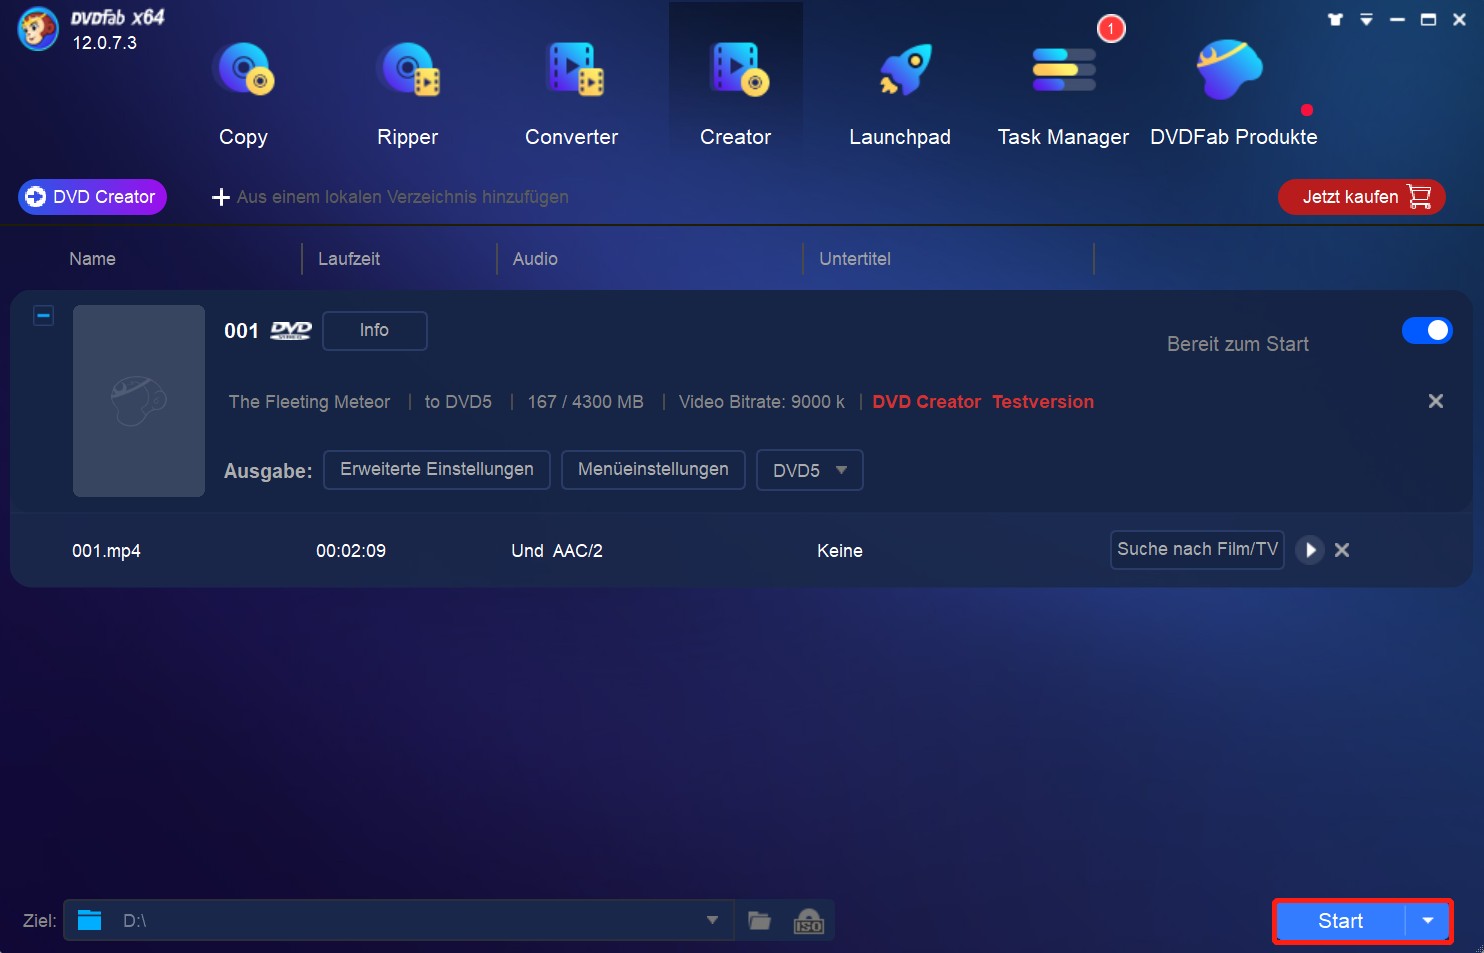
Task: Remove the 001 task with X
Action: [x=1435, y=401]
